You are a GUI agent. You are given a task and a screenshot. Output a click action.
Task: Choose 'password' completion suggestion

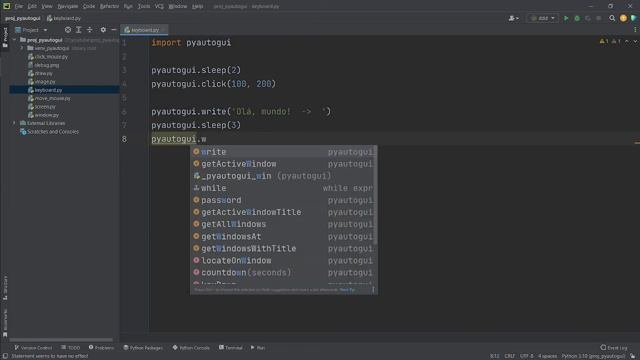click(282, 200)
